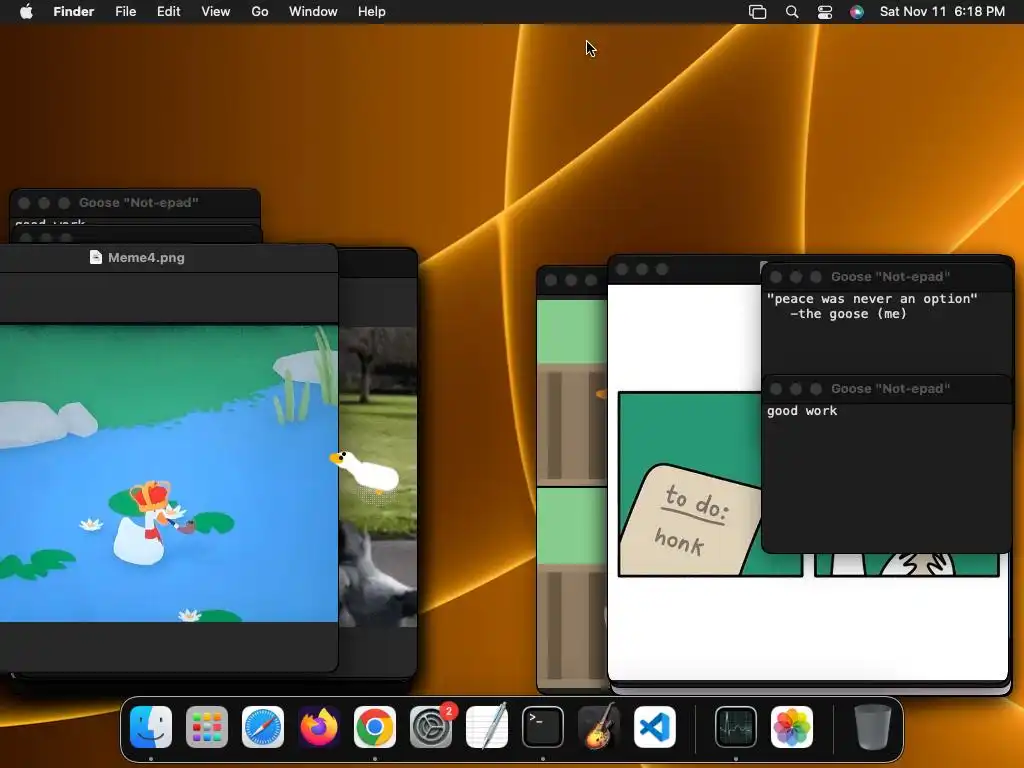Open Finder from the Dock
This screenshot has width=1024, height=768.
click(151, 727)
